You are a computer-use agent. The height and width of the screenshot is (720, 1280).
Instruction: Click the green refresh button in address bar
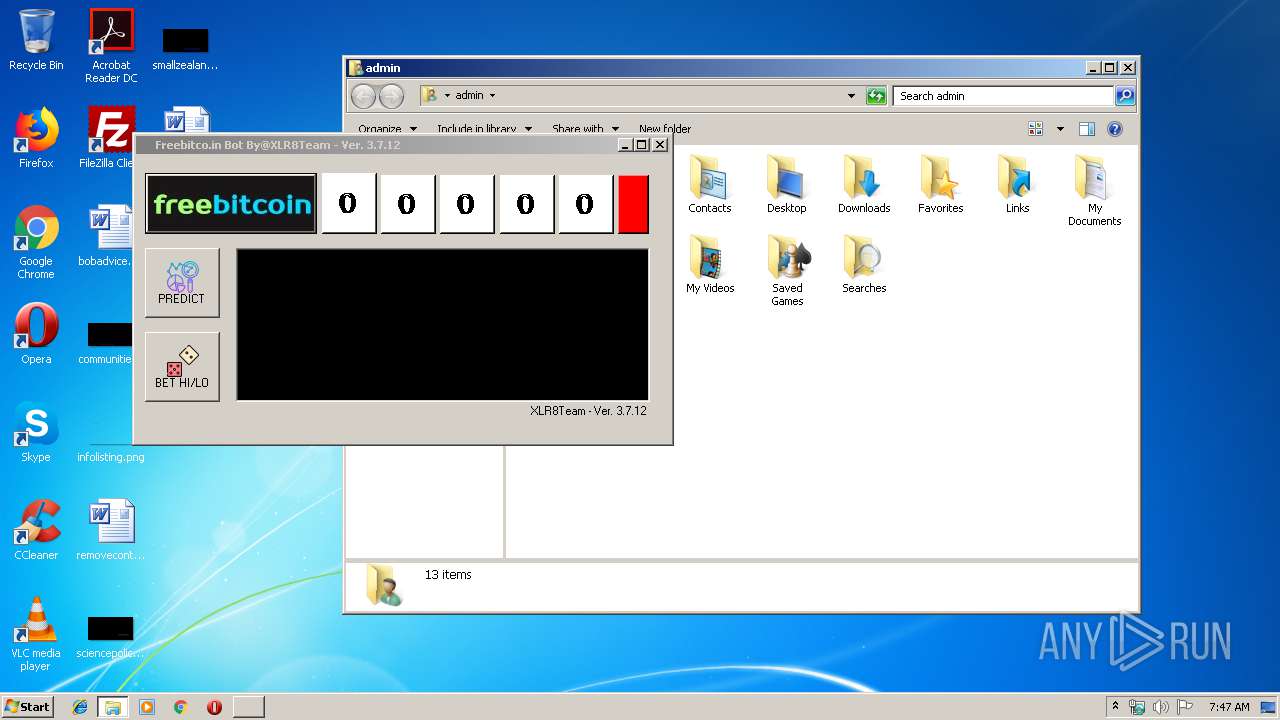tap(876, 96)
